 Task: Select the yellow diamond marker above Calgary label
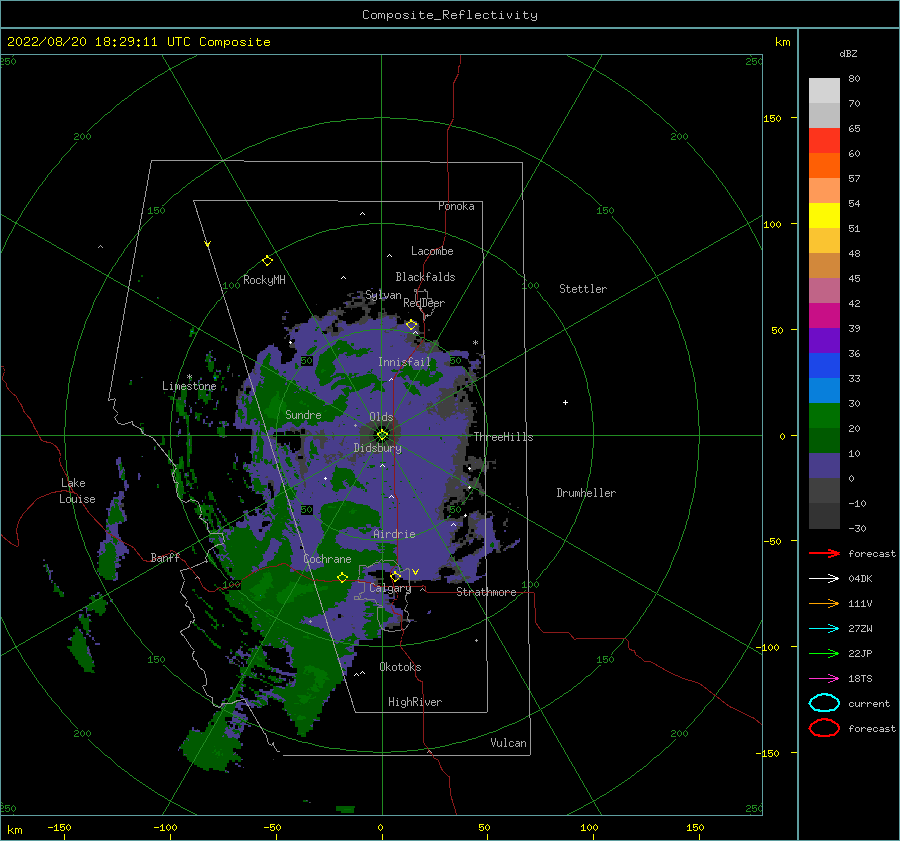395,576
